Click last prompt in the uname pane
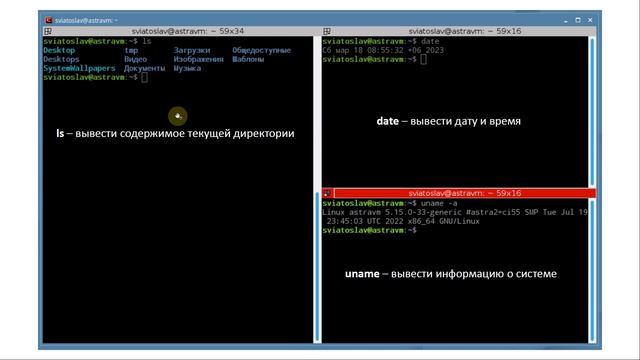Image resolution: width=640 pixels, height=360 pixels. click(369, 230)
